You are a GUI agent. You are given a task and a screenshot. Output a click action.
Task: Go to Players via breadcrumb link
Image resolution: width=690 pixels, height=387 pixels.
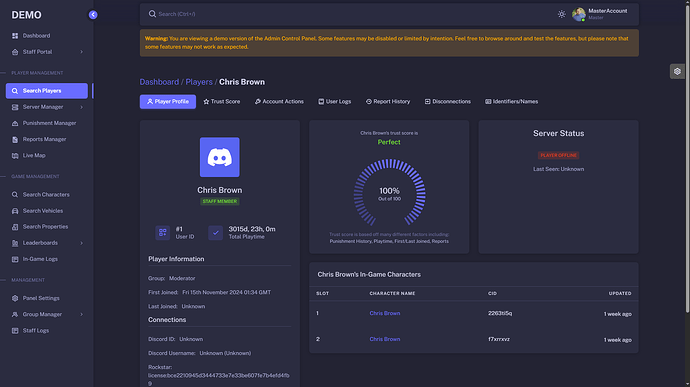click(x=199, y=82)
